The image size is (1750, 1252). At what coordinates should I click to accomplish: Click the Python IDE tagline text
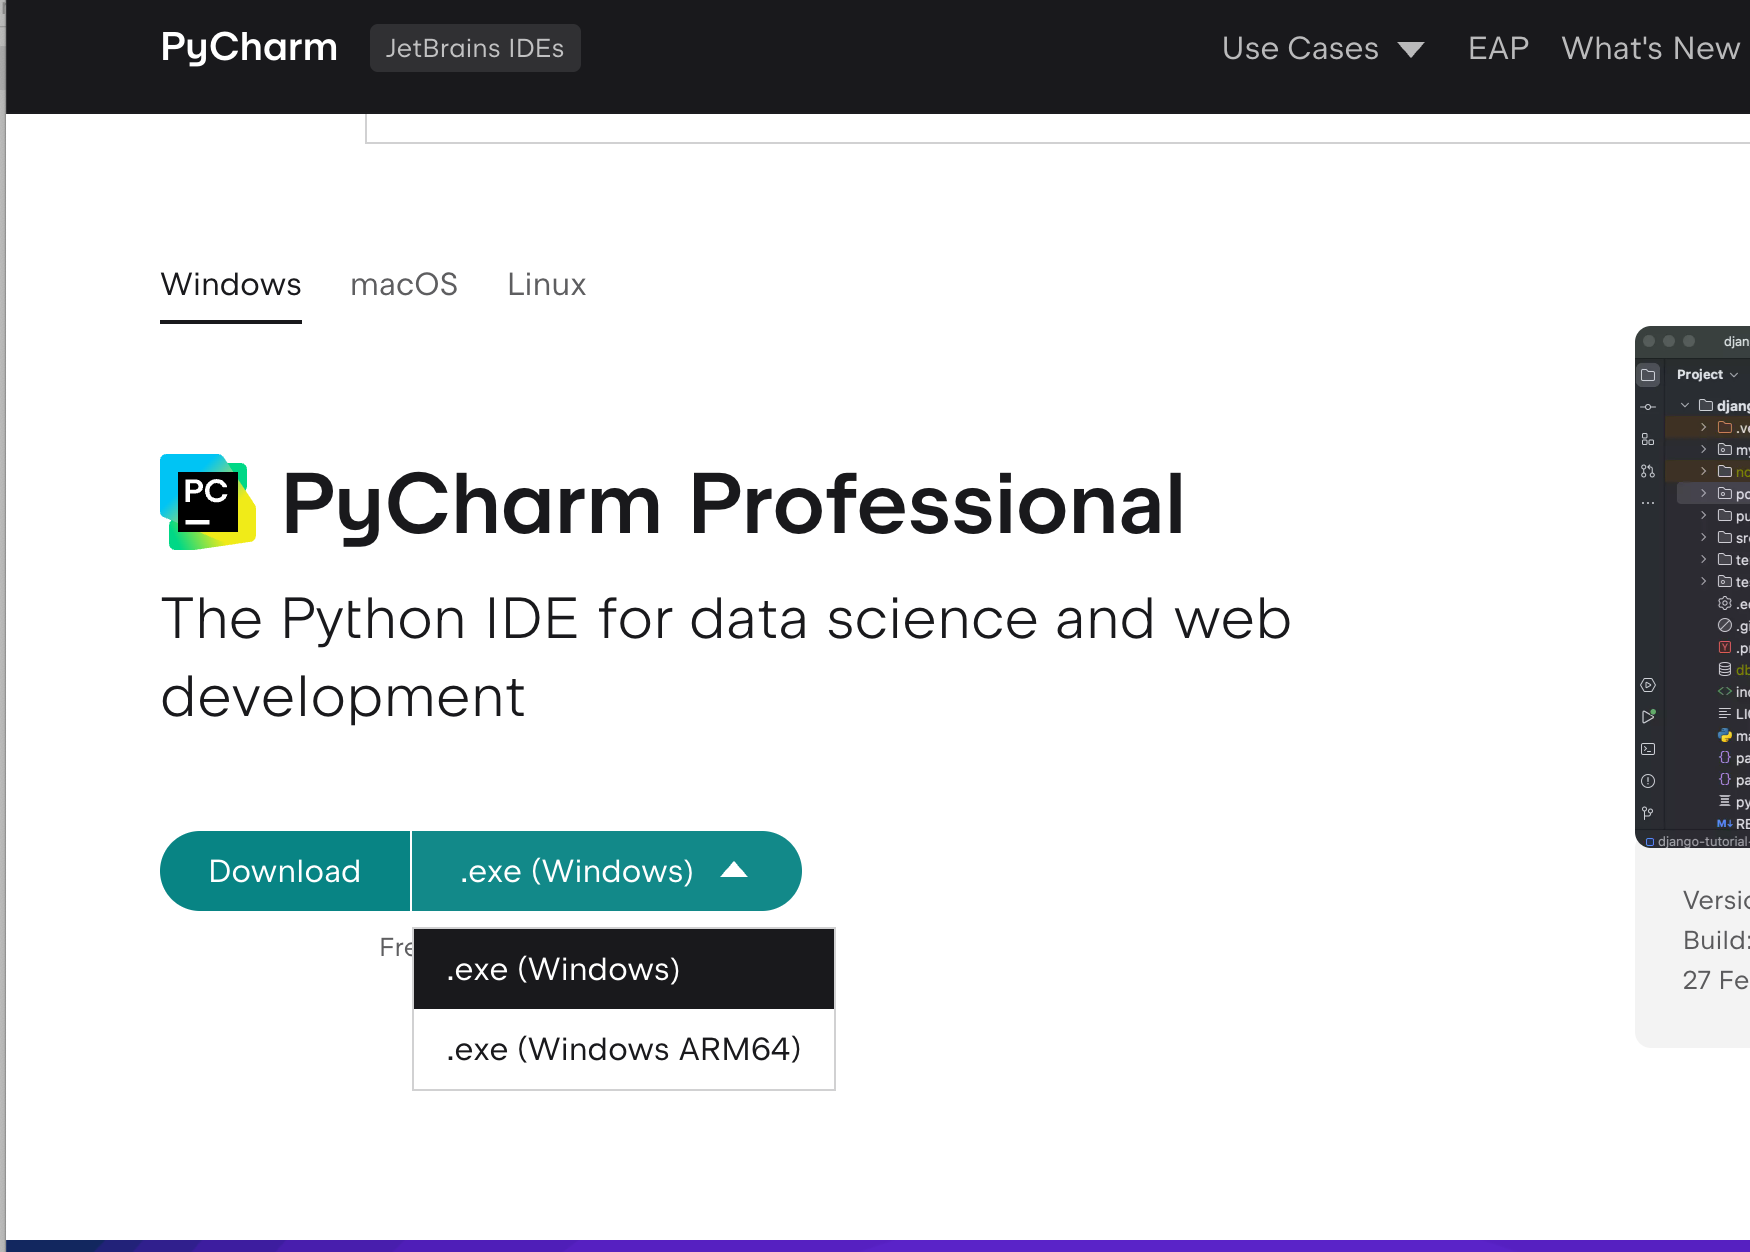pyautogui.click(x=726, y=657)
